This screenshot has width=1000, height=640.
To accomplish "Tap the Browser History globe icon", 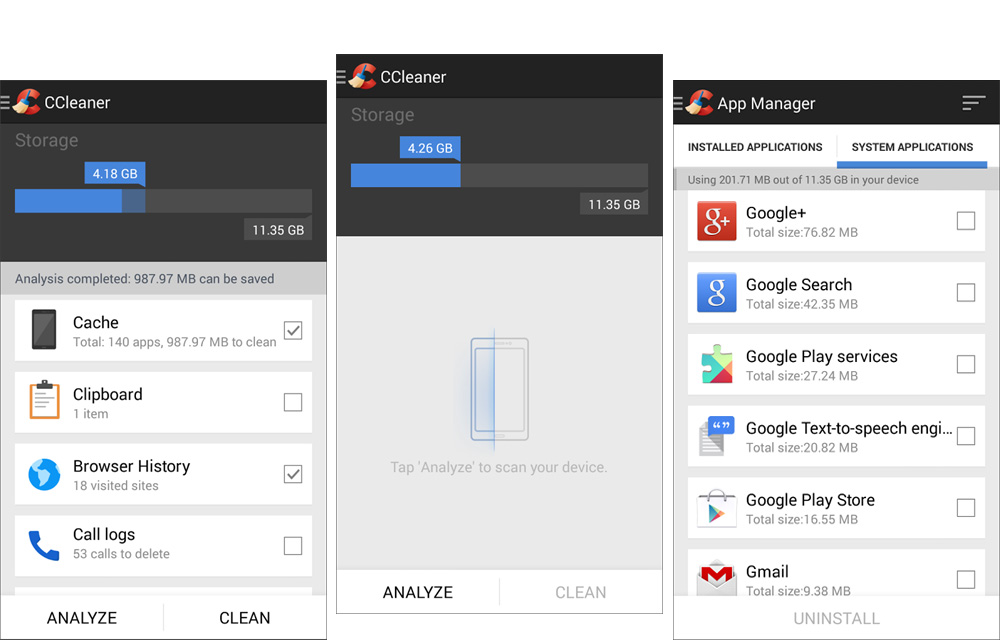I will pos(44,474).
